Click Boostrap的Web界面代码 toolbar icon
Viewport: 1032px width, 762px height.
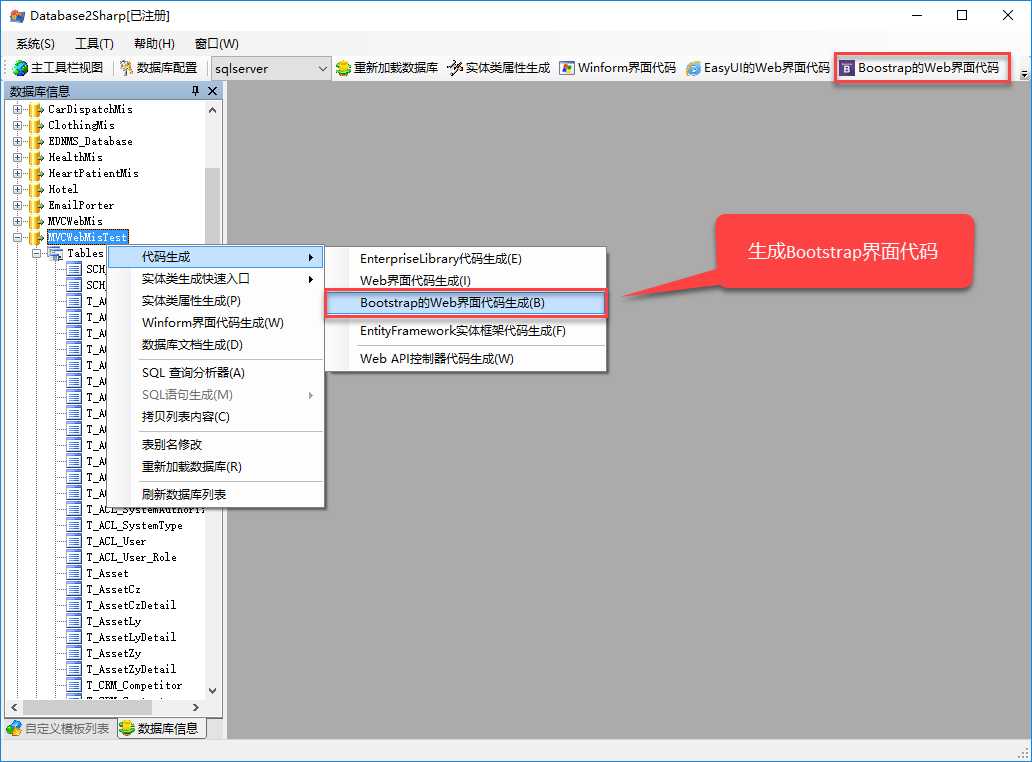(847, 68)
